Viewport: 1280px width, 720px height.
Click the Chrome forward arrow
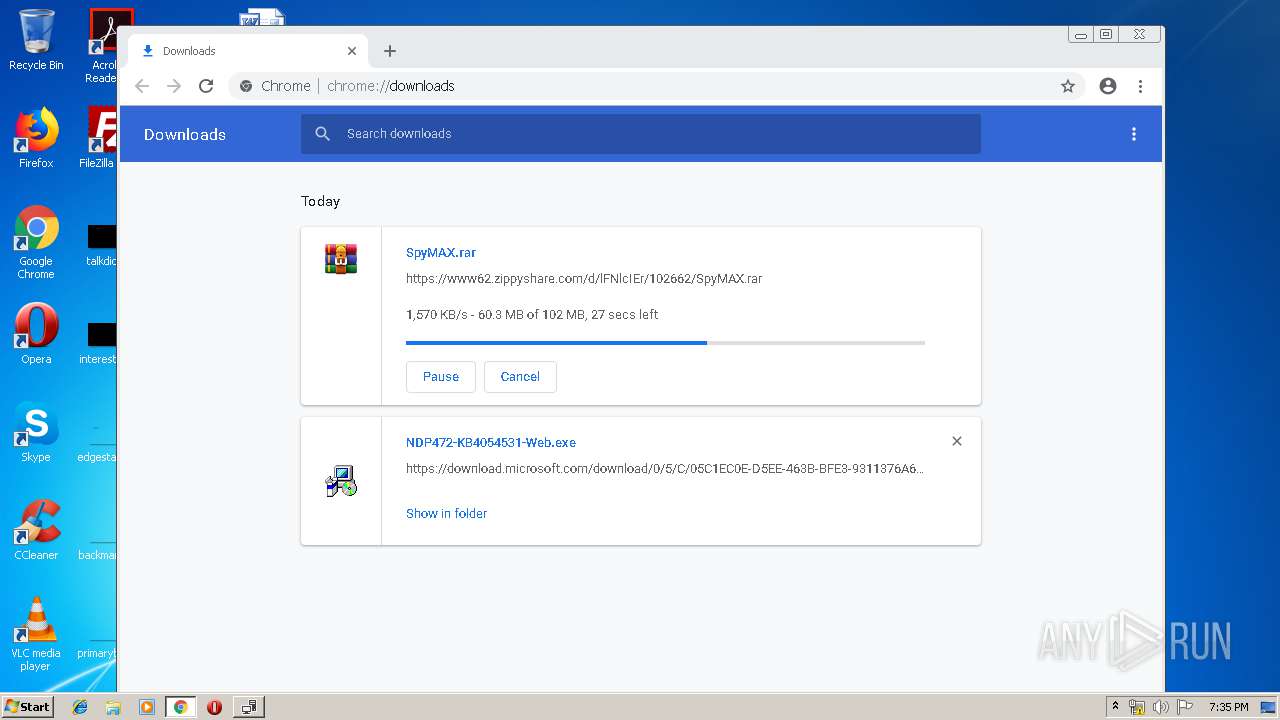(174, 86)
